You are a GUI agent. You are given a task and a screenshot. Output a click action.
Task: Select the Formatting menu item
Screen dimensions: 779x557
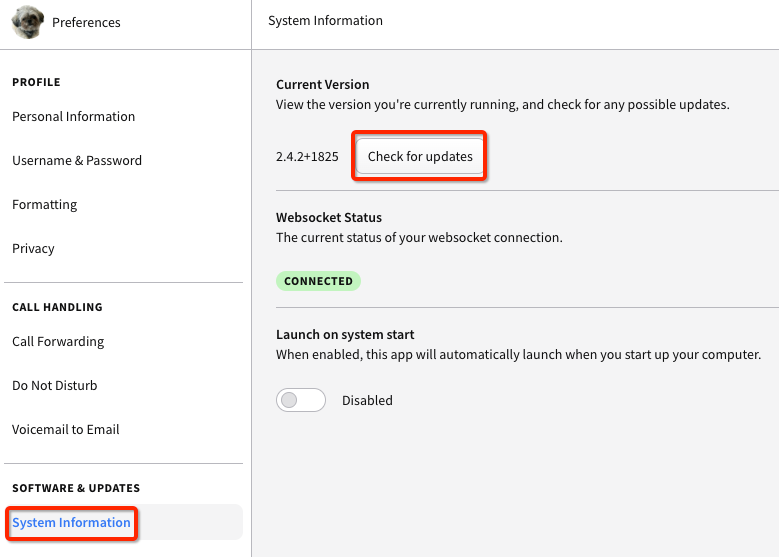tap(45, 205)
